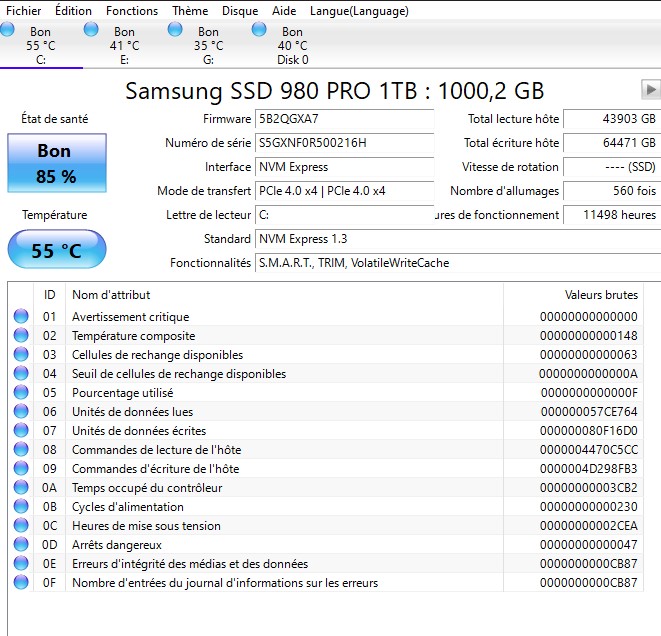Go to next disk with arrow button
The height and width of the screenshot is (636, 661).
tap(651, 89)
